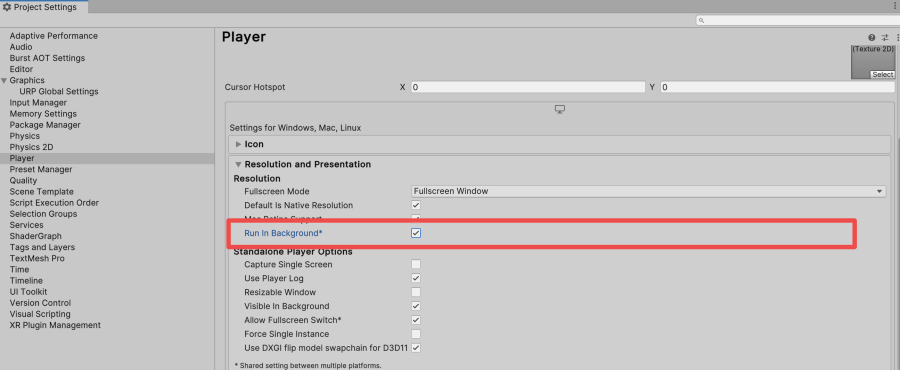Select the Windows, Mac, Linux platform monitor icon
This screenshot has width=900, height=370.
[x=561, y=110]
